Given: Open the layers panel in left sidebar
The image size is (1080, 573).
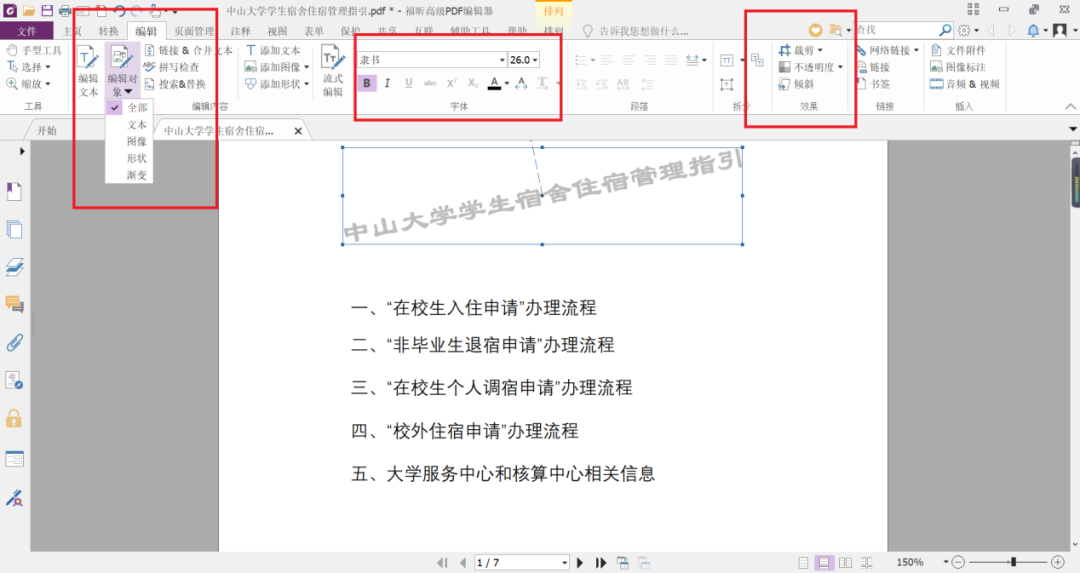Looking at the screenshot, I should tap(14, 267).
